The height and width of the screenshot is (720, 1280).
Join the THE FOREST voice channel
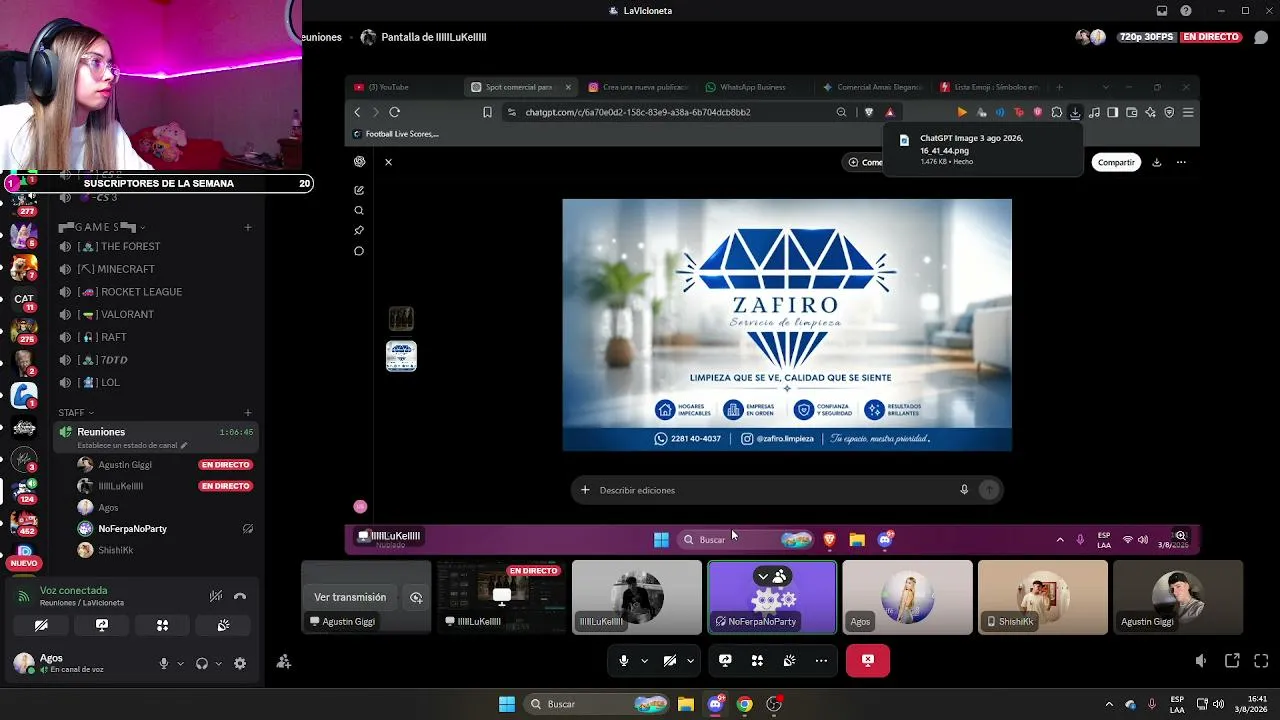(x=157, y=246)
